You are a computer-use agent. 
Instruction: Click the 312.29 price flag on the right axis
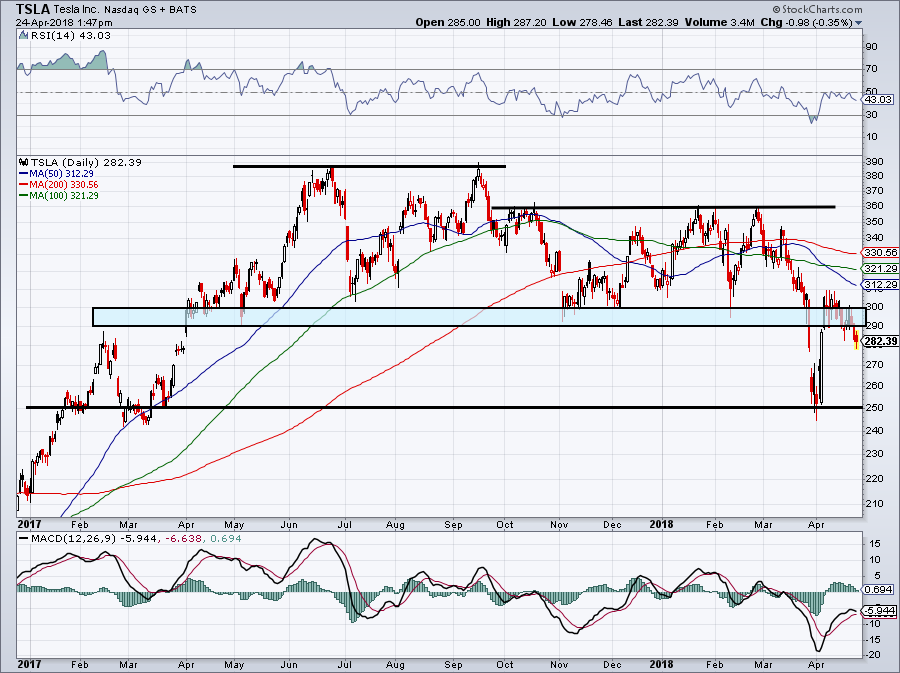pyautogui.click(x=878, y=285)
